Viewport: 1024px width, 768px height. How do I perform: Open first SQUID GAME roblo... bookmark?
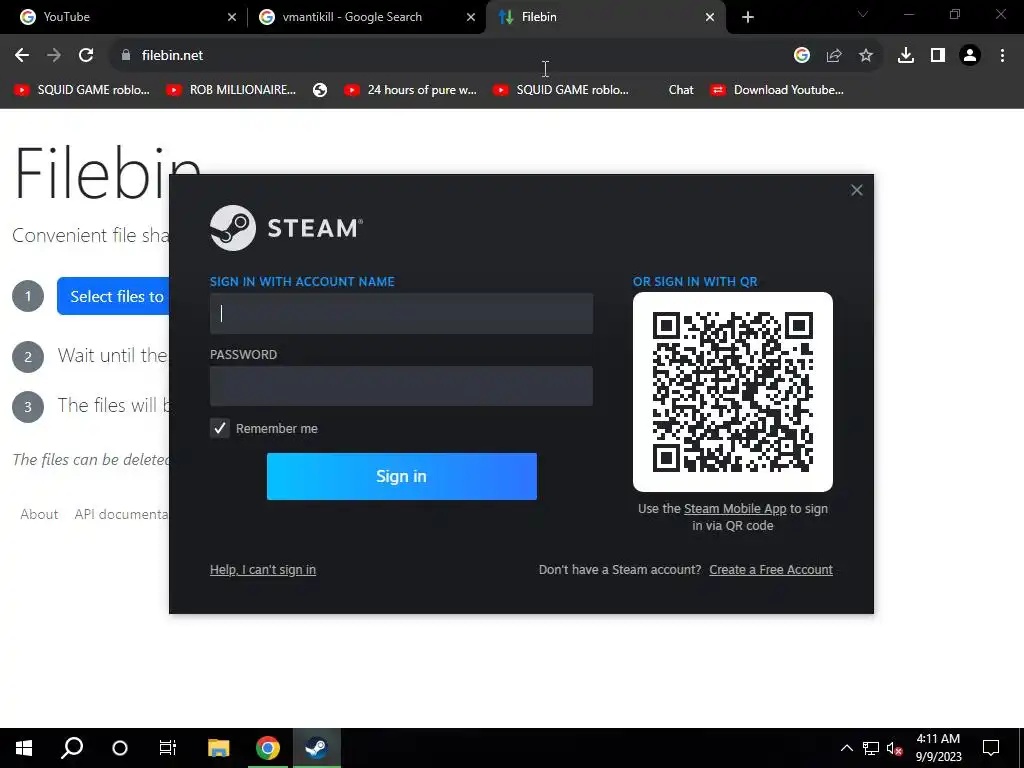[x=82, y=90]
